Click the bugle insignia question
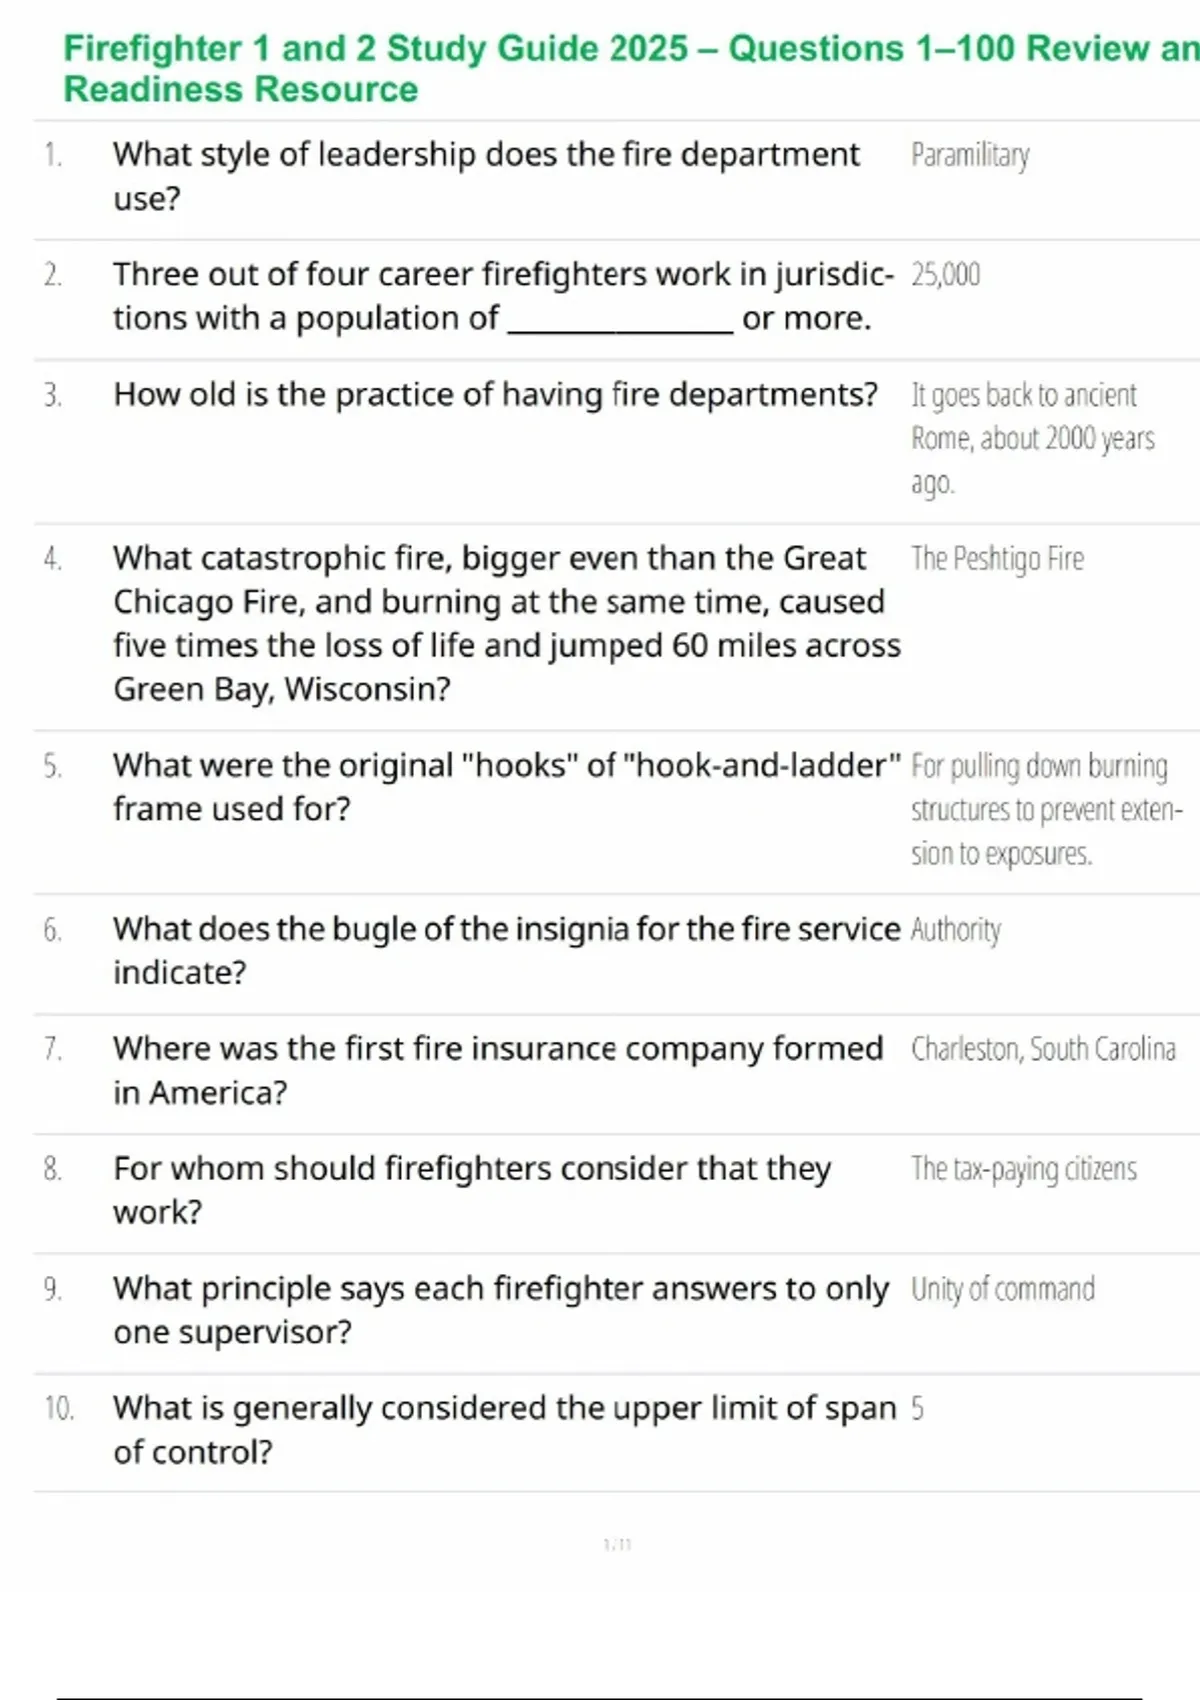This screenshot has height=1700, width=1200. [x=506, y=950]
